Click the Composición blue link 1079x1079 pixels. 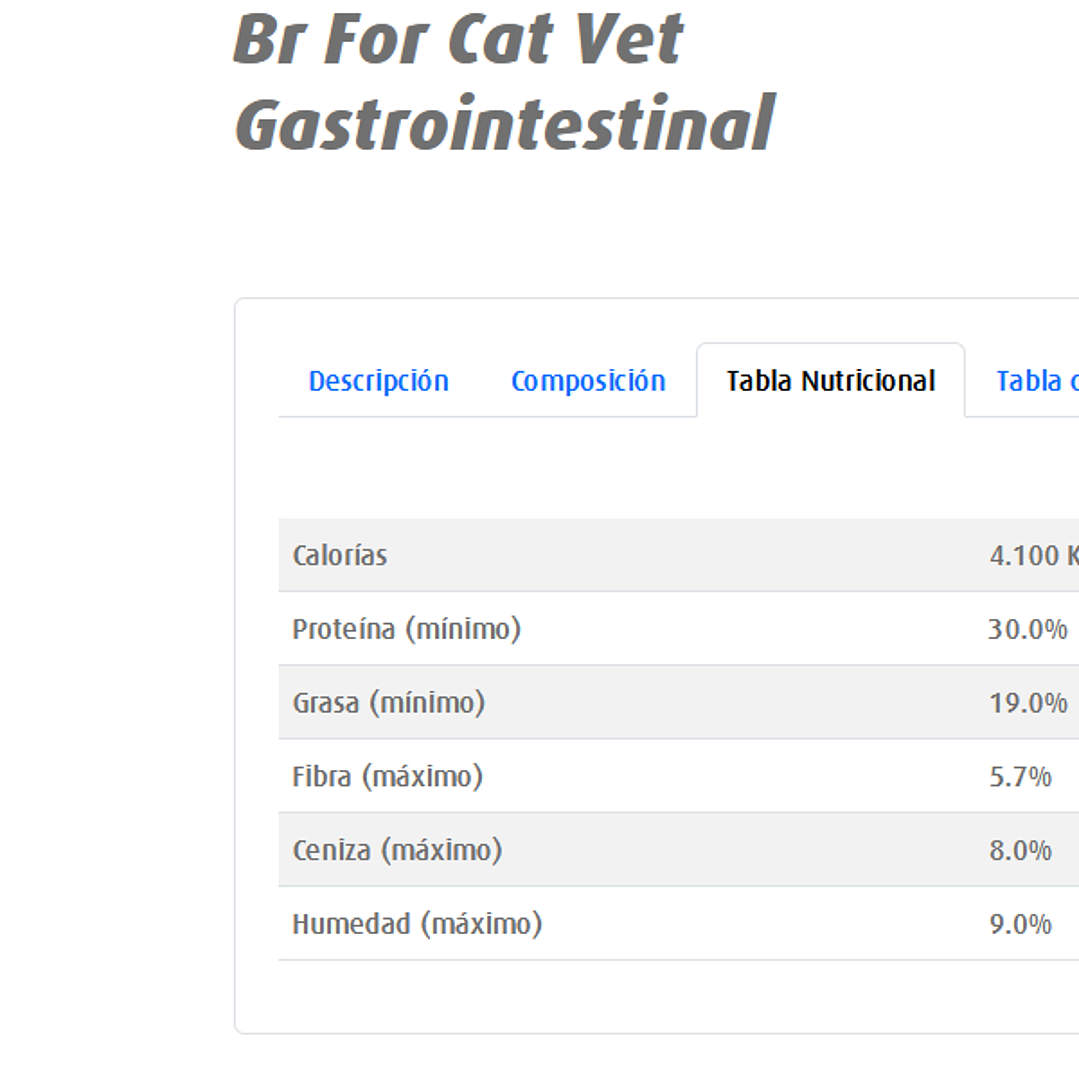pos(589,381)
